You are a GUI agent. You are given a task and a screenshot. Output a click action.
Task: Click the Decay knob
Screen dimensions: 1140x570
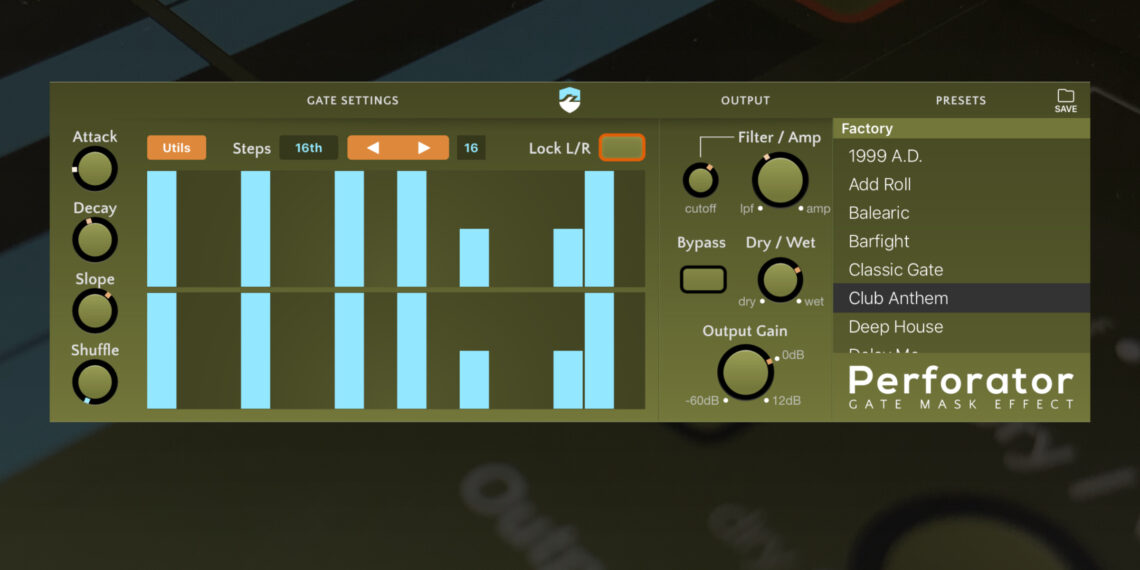click(x=95, y=240)
